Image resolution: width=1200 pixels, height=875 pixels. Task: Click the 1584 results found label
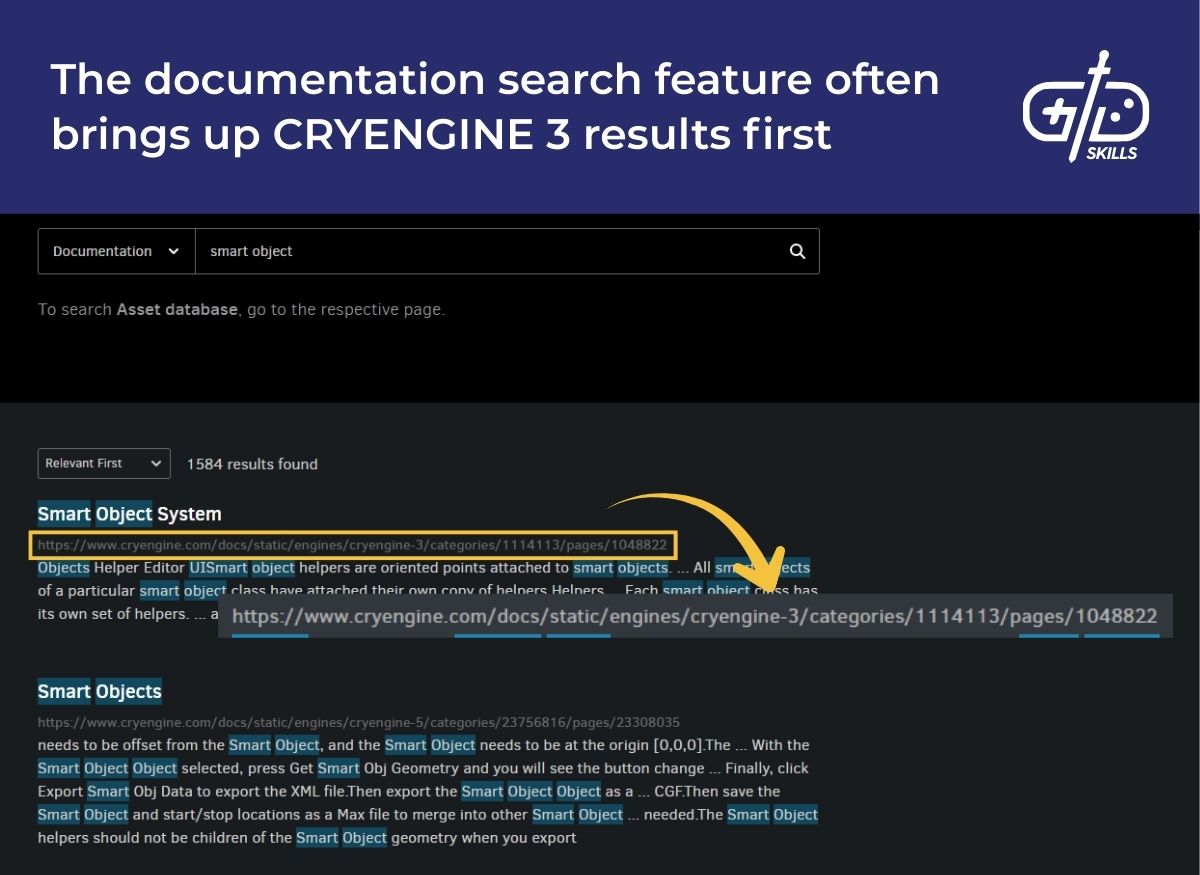251,464
